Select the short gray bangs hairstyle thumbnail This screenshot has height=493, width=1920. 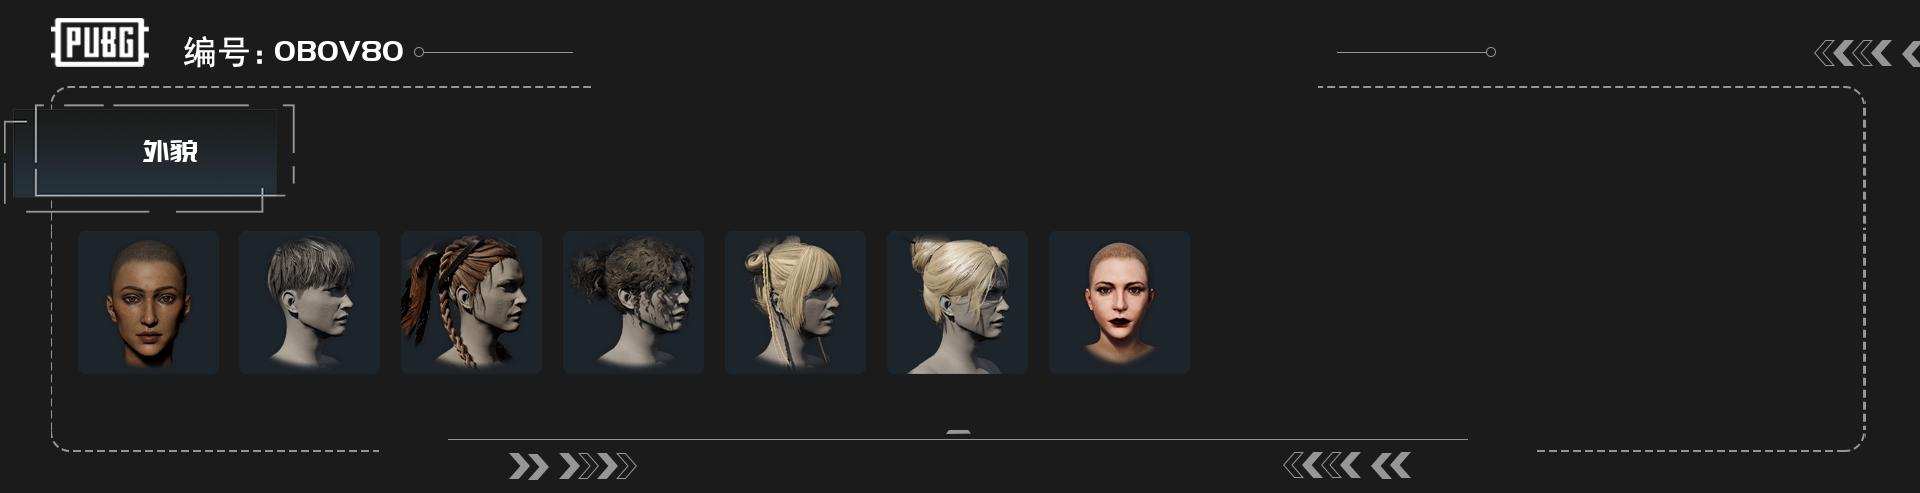[x=309, y=302]
